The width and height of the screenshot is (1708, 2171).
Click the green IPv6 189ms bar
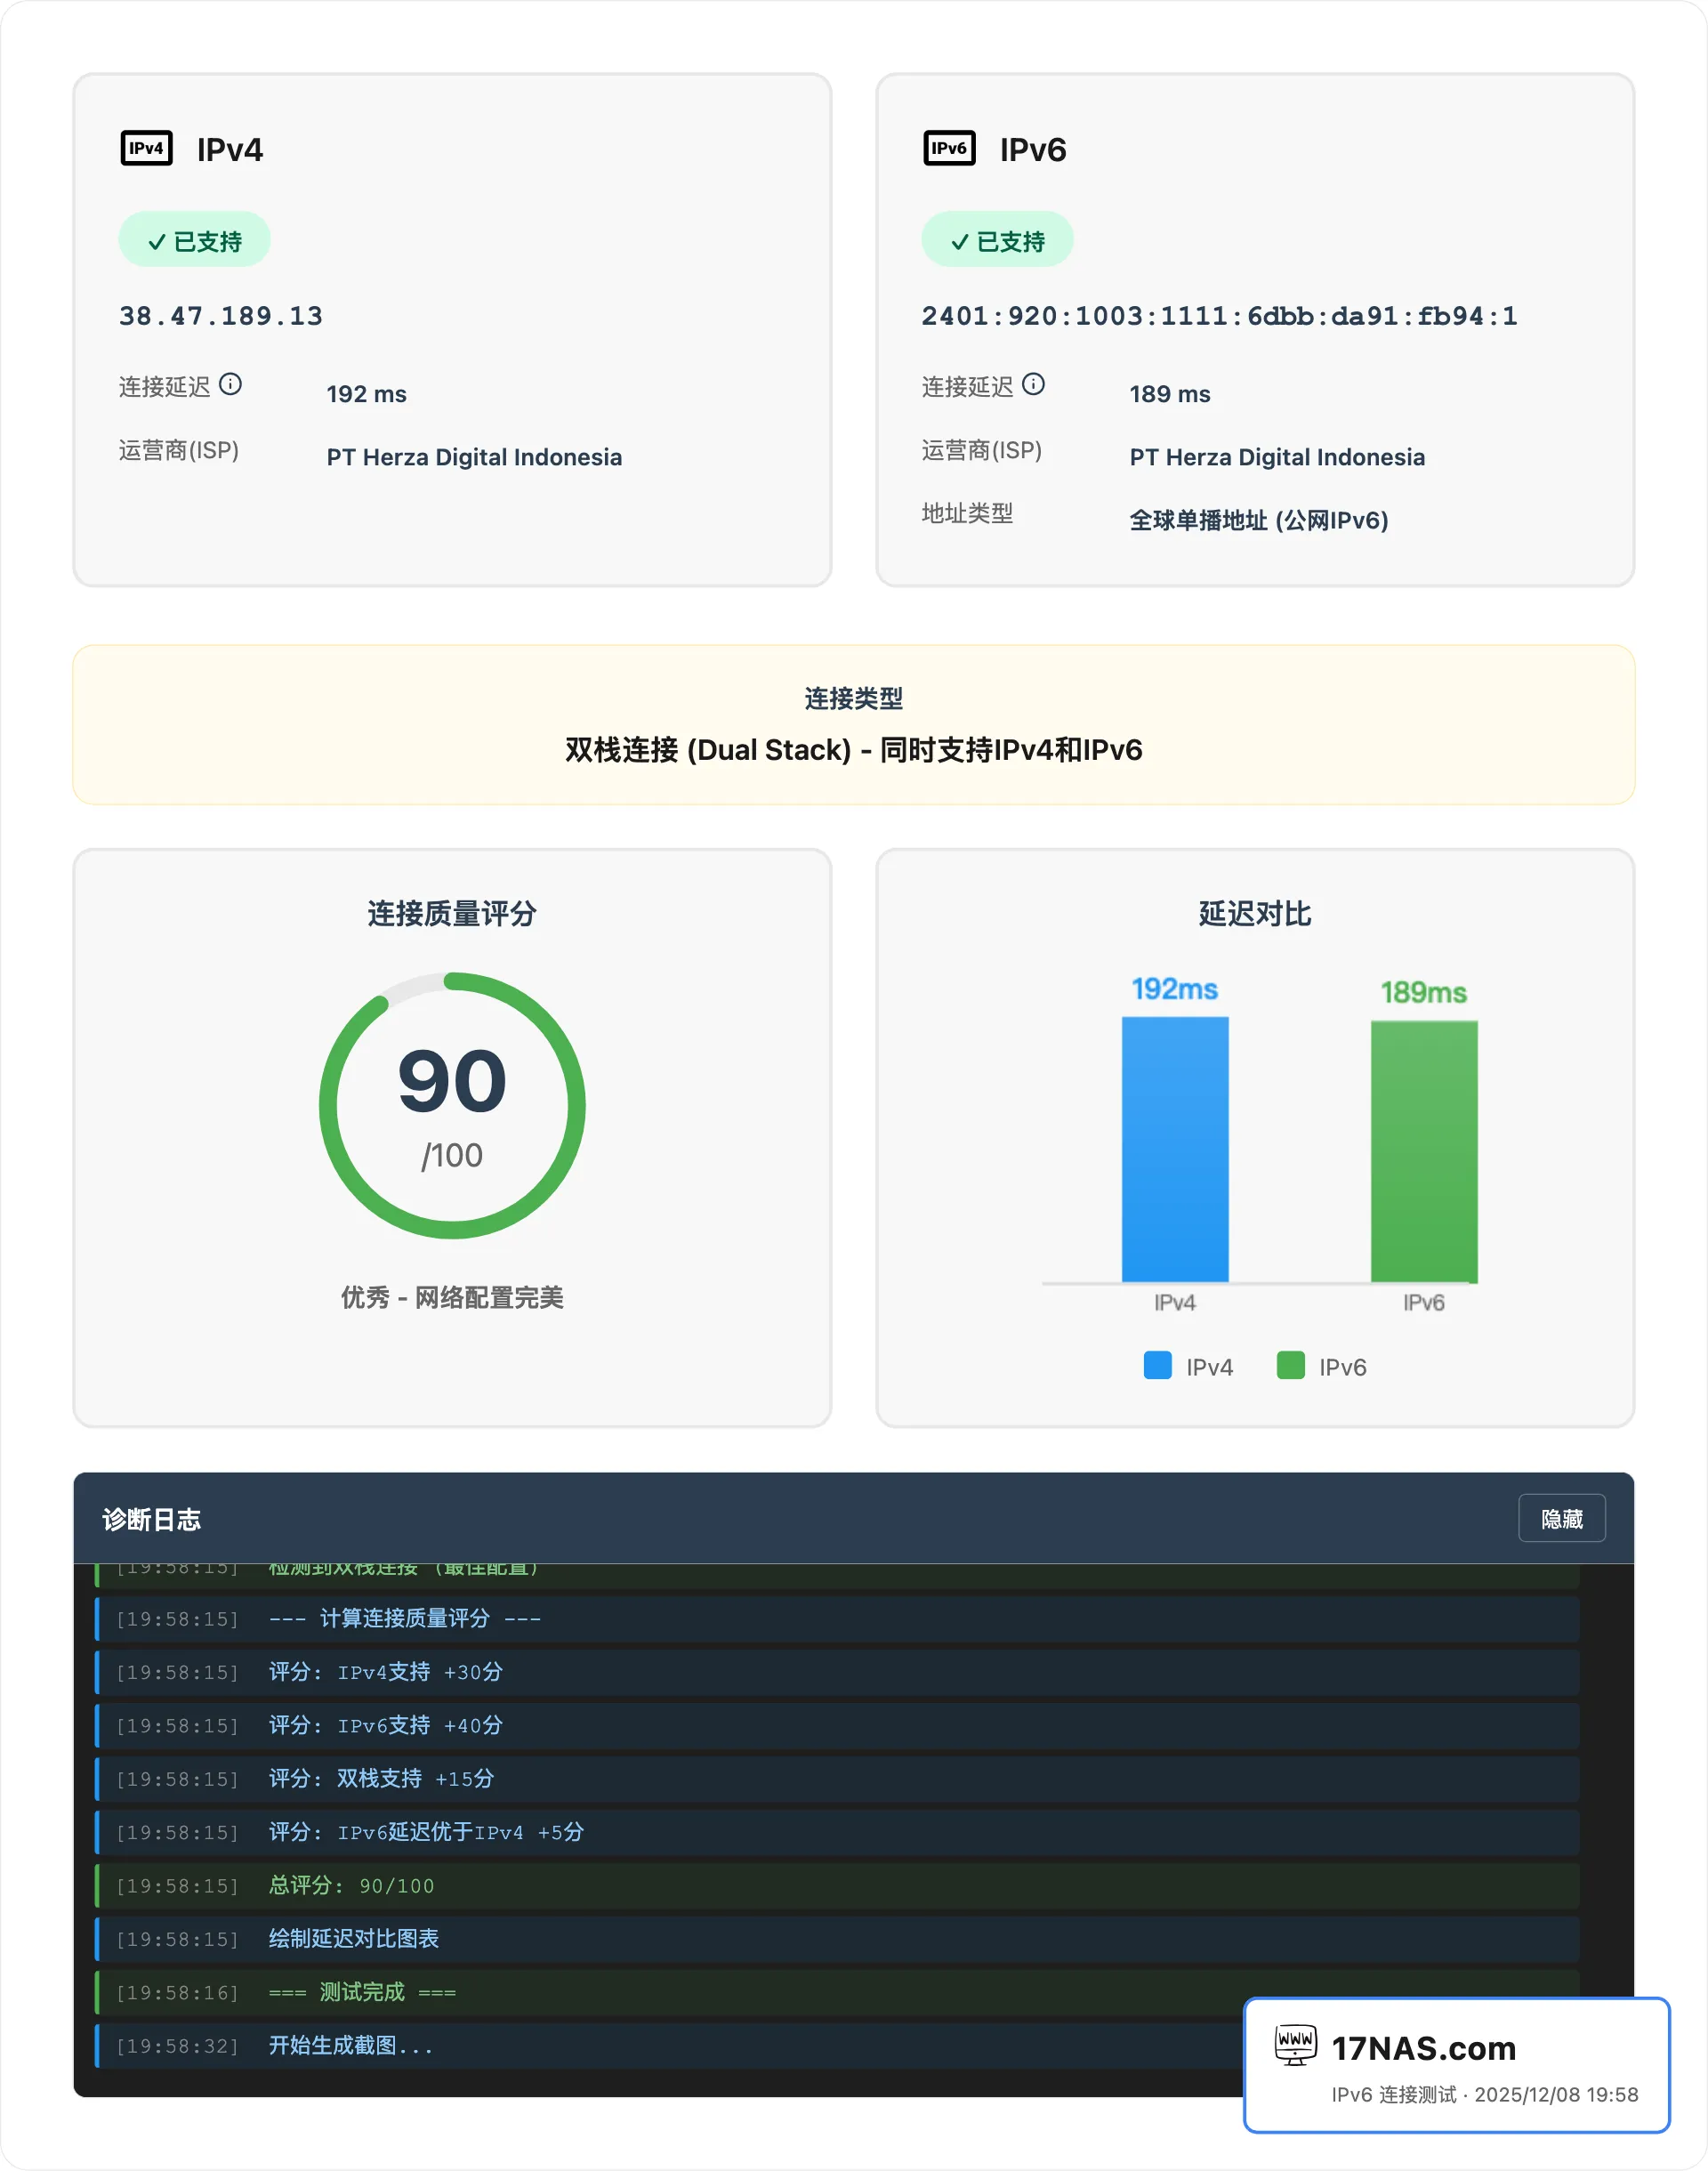(x=1424, y=1151)
